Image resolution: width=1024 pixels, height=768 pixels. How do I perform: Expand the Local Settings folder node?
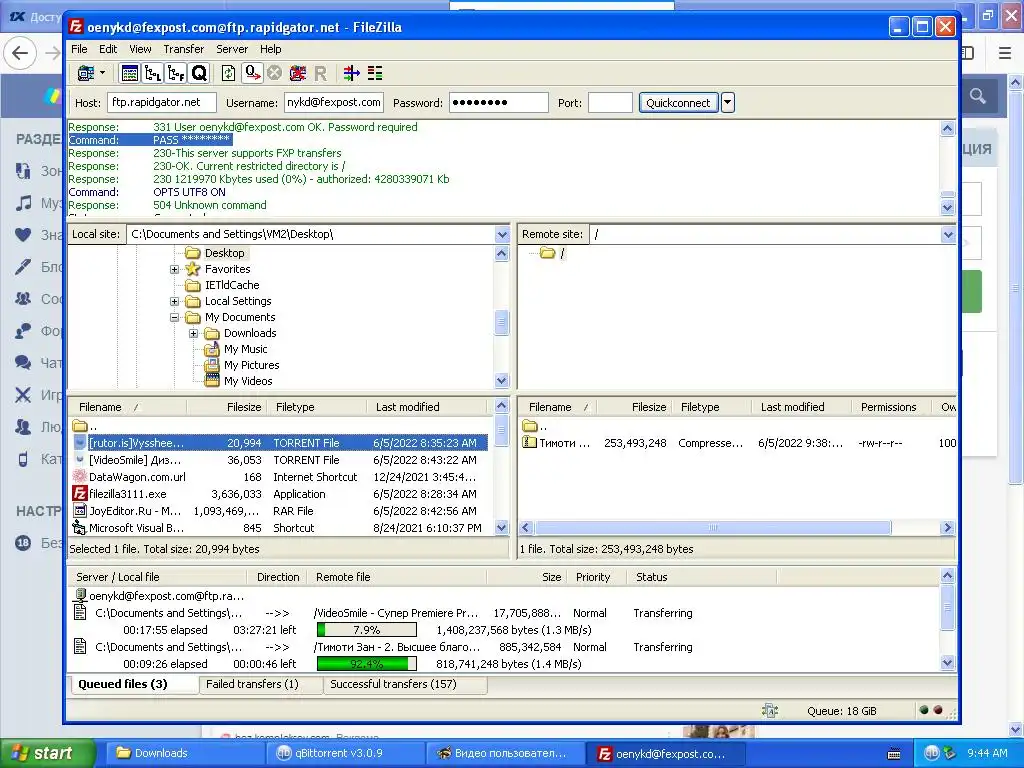(x=174, y=301)
